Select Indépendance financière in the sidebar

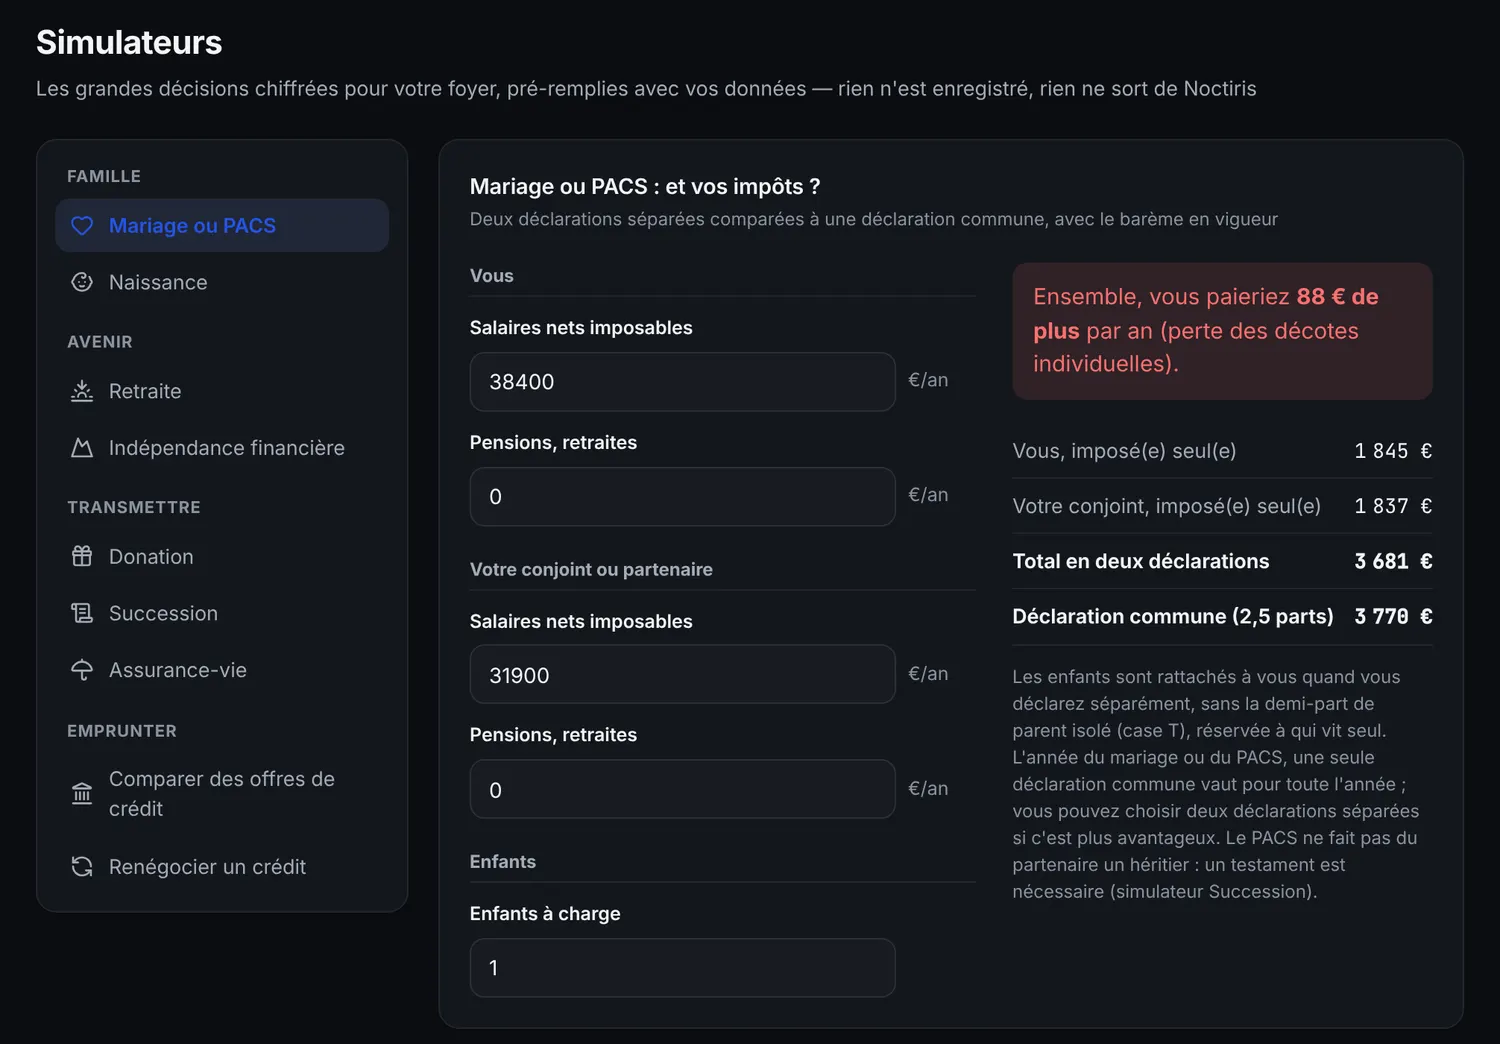[222, 448]
